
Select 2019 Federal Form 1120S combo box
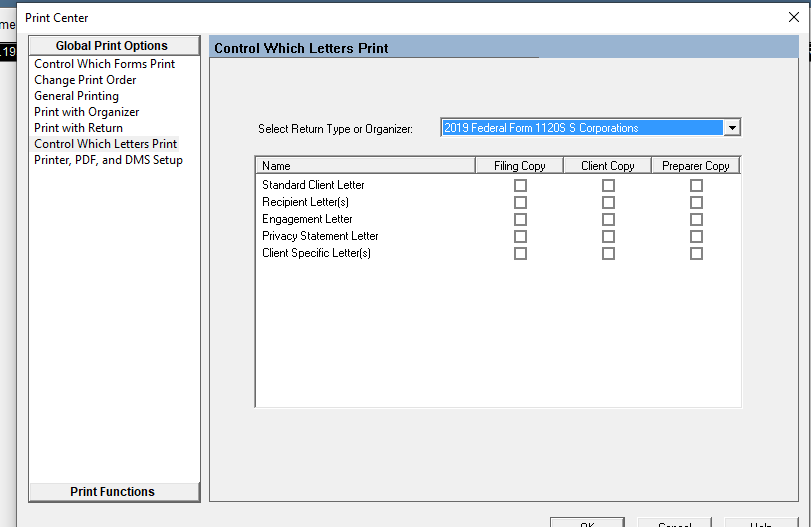coord(582,128)
